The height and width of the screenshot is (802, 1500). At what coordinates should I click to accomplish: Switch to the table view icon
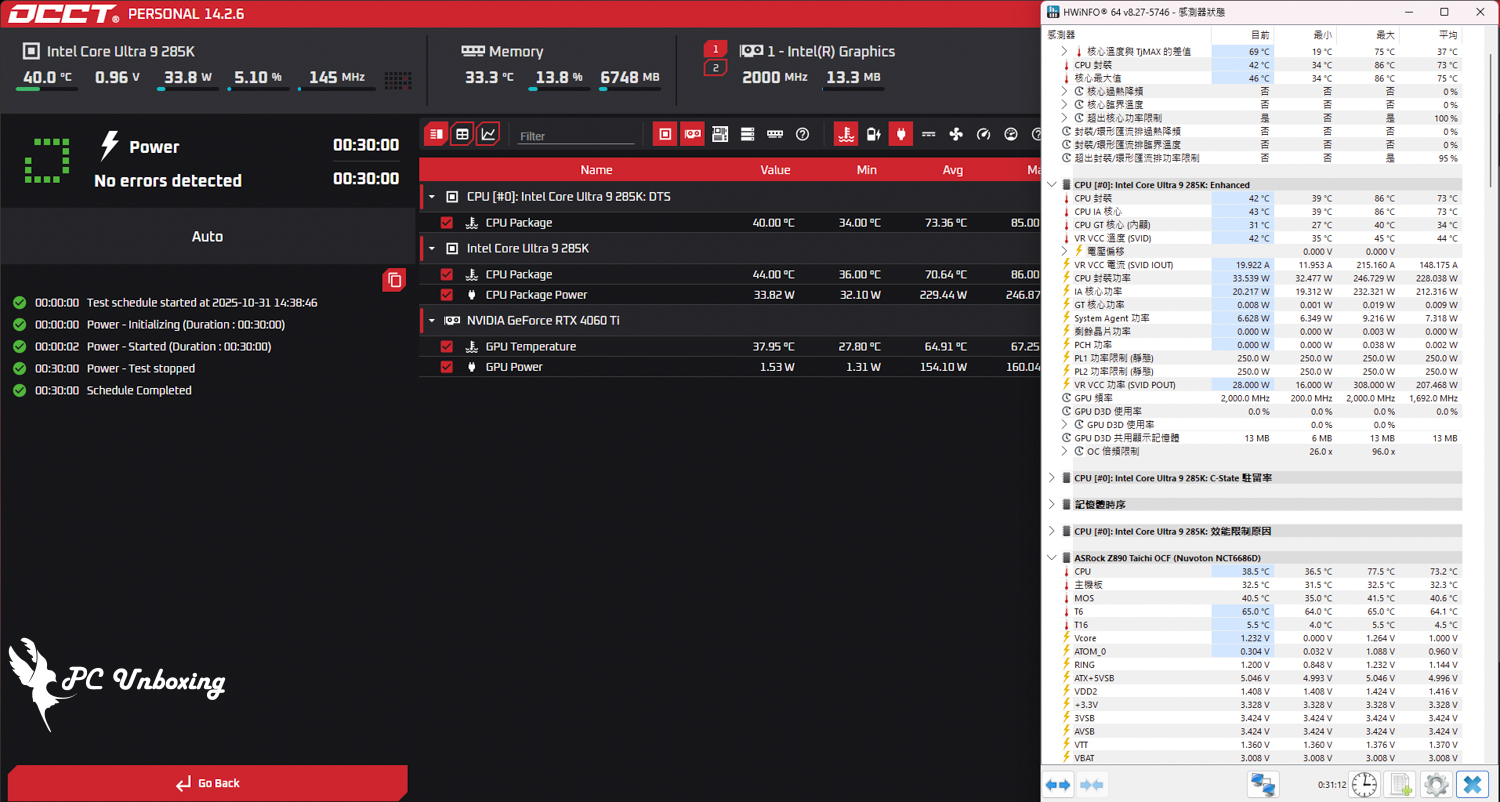coord(462,134)
